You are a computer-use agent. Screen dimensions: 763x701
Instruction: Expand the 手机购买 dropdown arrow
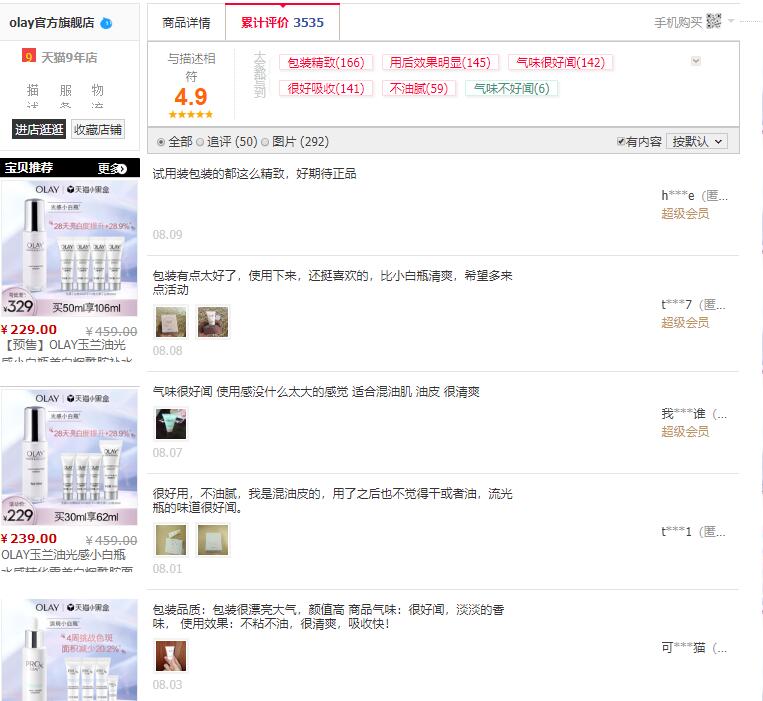732,21
